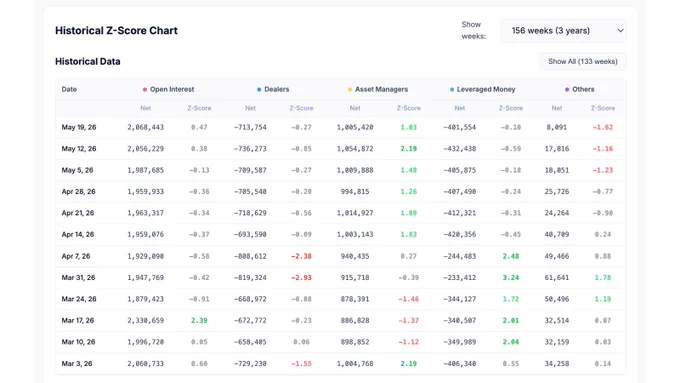
Task: Click the -2.93 Dealers z-score
Action: pos(301,278)
